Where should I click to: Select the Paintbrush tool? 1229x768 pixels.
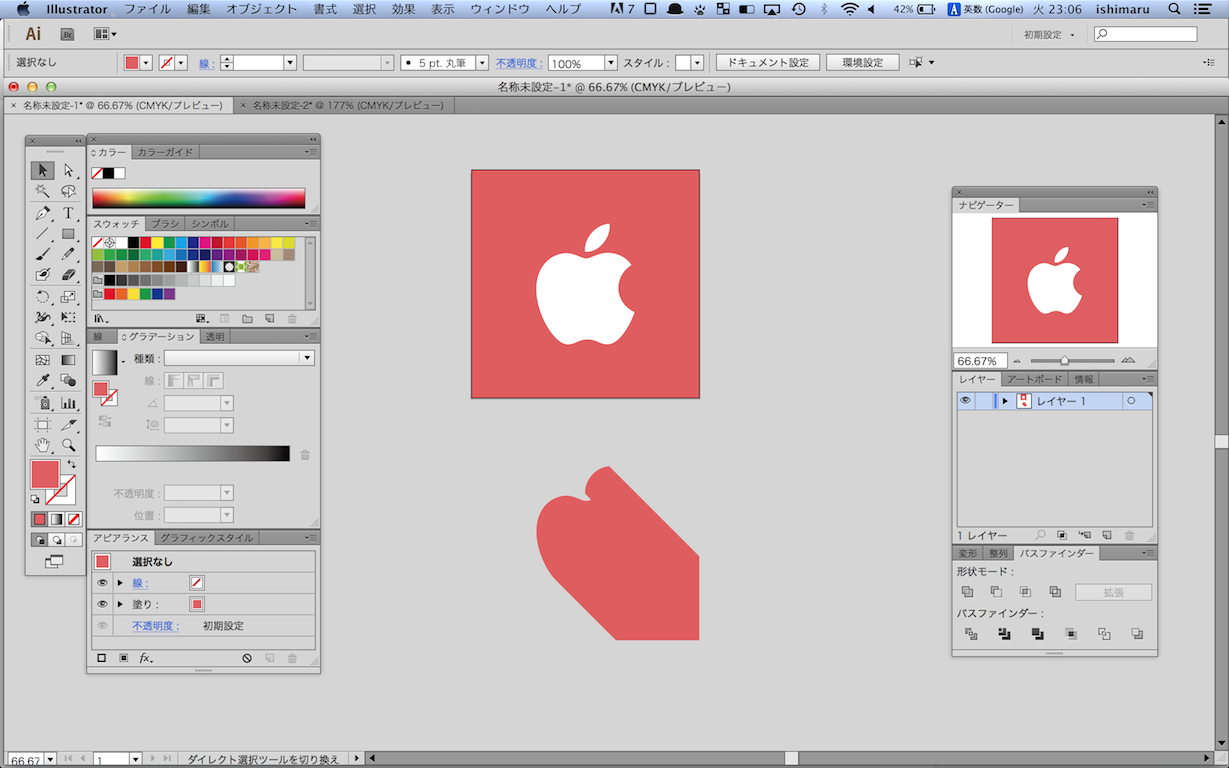coord(43,253)
